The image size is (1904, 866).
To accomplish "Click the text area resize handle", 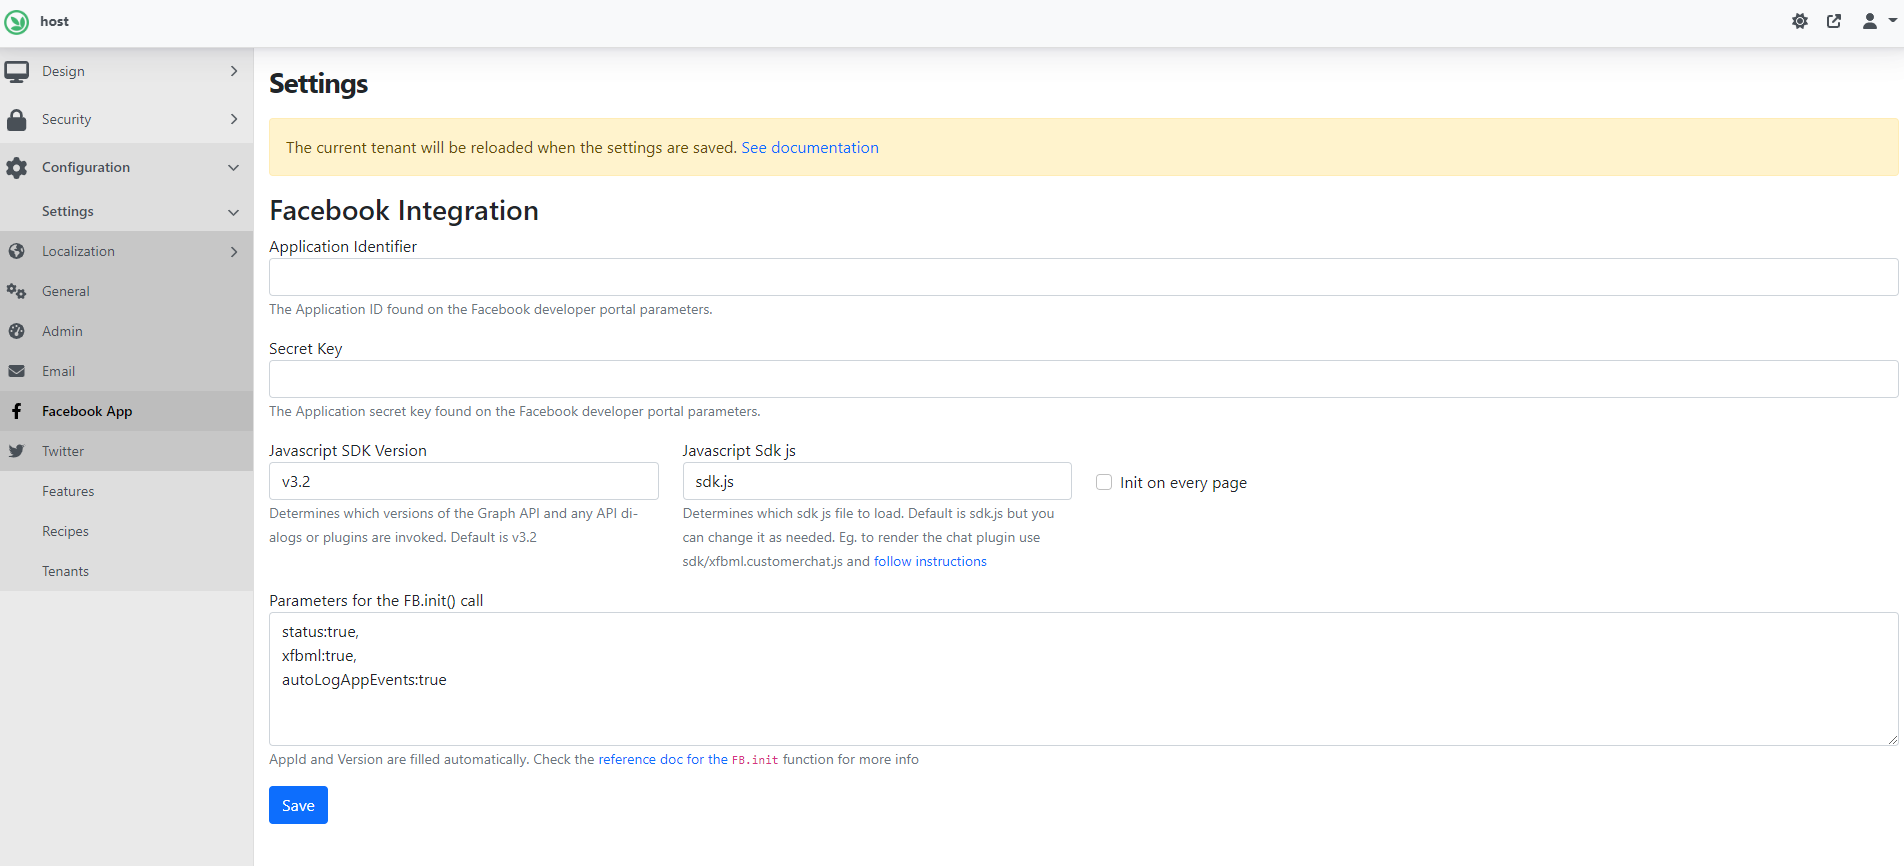I will (x=1892, y=740).
